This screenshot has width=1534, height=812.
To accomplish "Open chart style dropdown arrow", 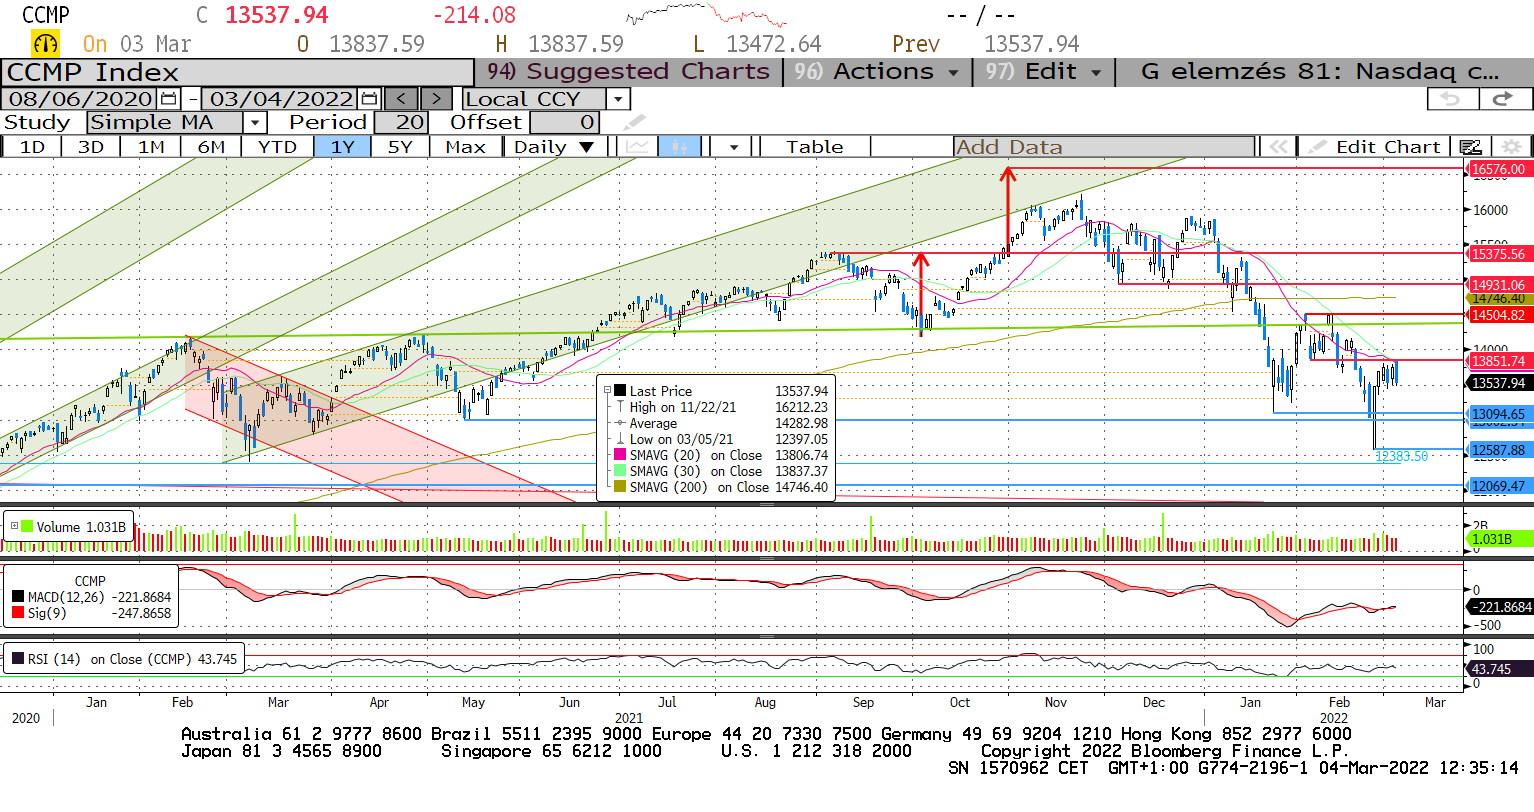I will 734,147.
